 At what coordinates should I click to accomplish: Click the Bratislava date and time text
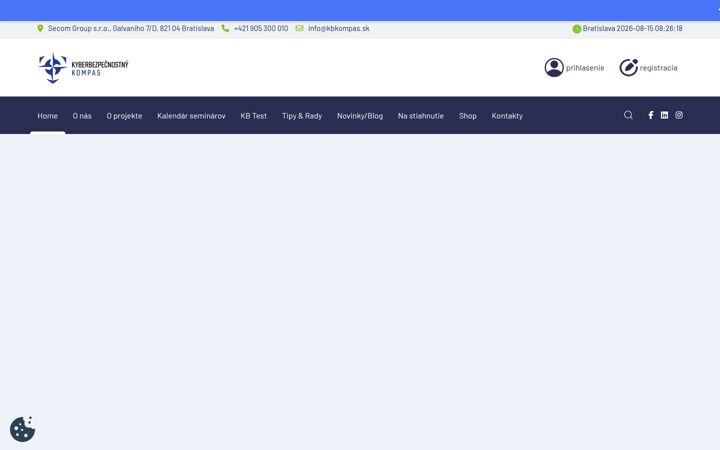(633, 28)
